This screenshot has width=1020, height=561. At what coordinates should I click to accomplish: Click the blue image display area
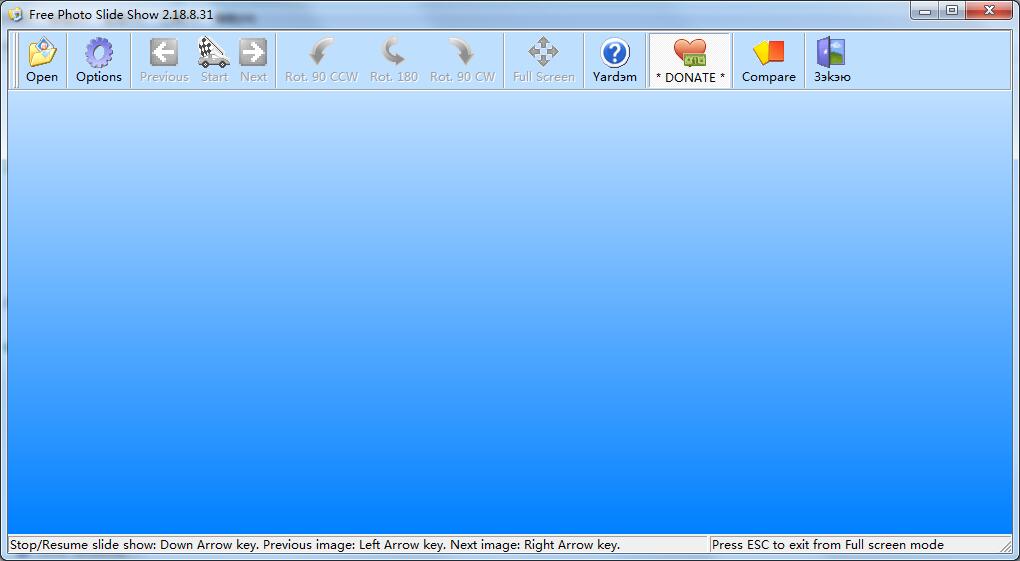tap(510, 312)
